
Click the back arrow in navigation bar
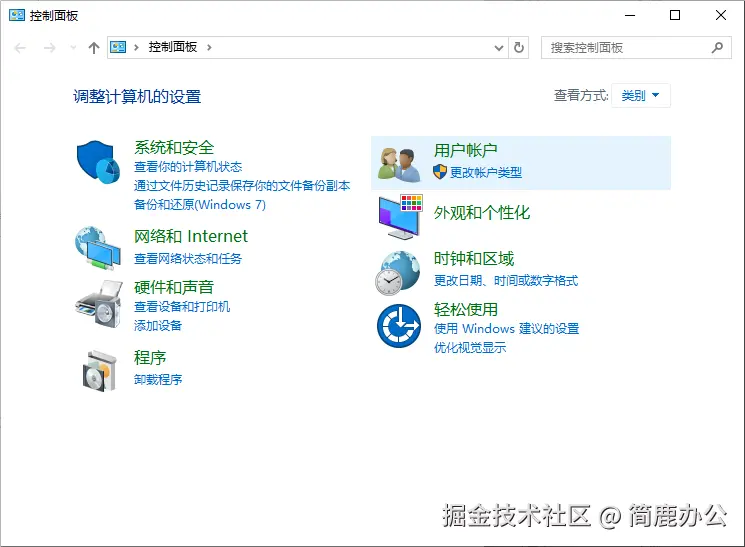(20, 48)
